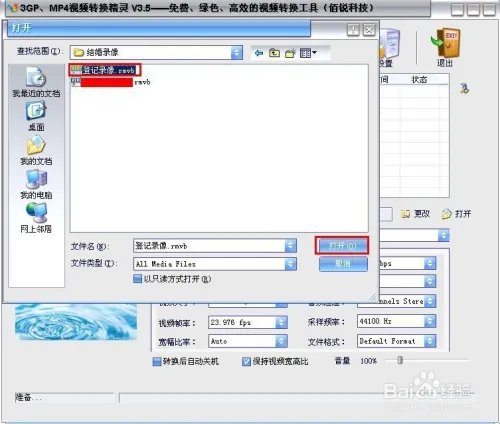Go up one folder level icon
This screenshot has height=424, width=500.
(x=274, y=53)
